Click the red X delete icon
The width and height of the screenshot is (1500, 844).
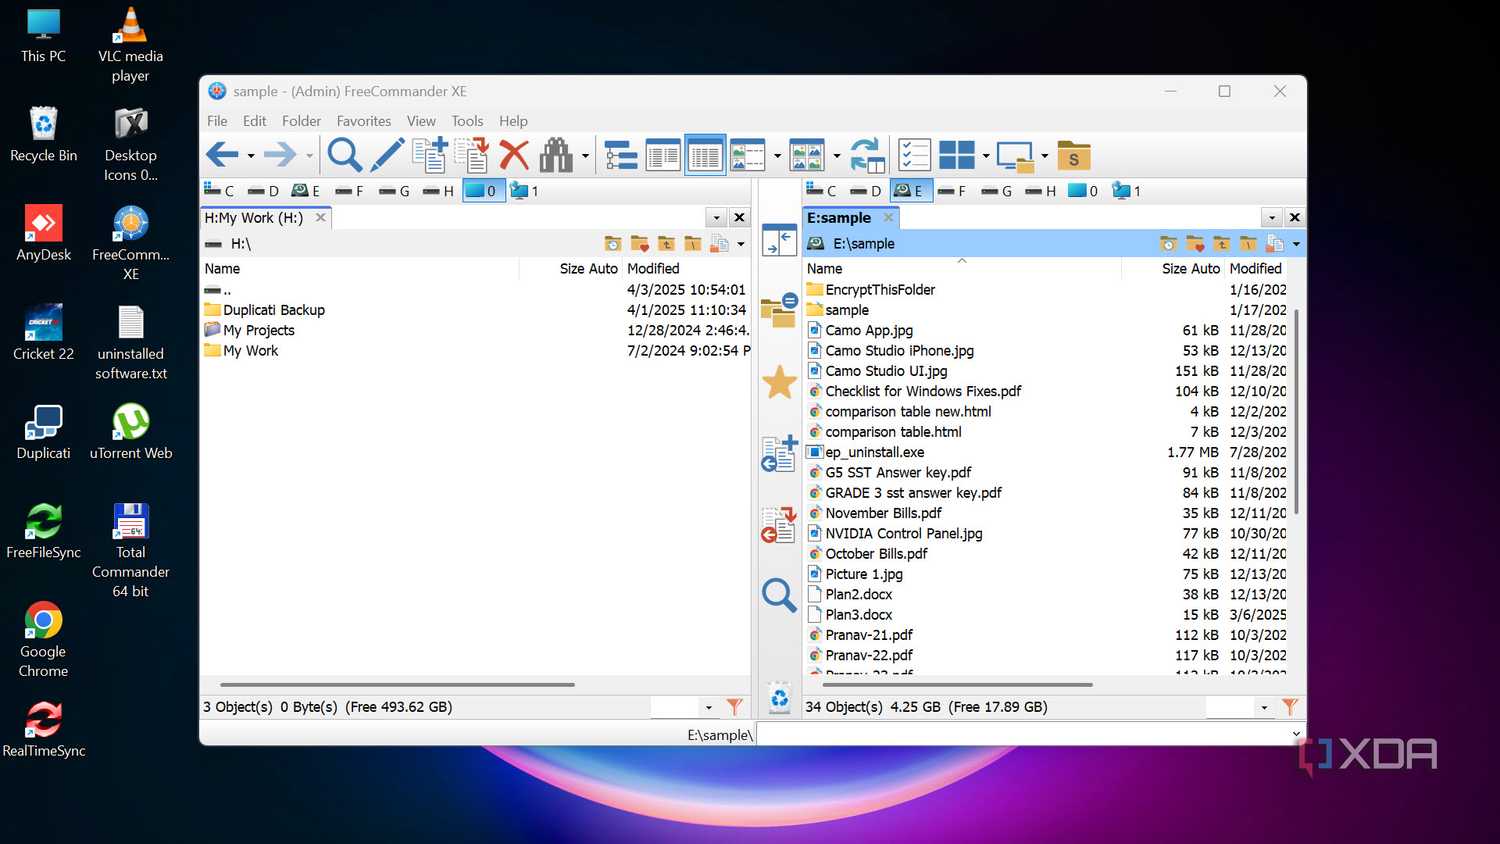514,155
